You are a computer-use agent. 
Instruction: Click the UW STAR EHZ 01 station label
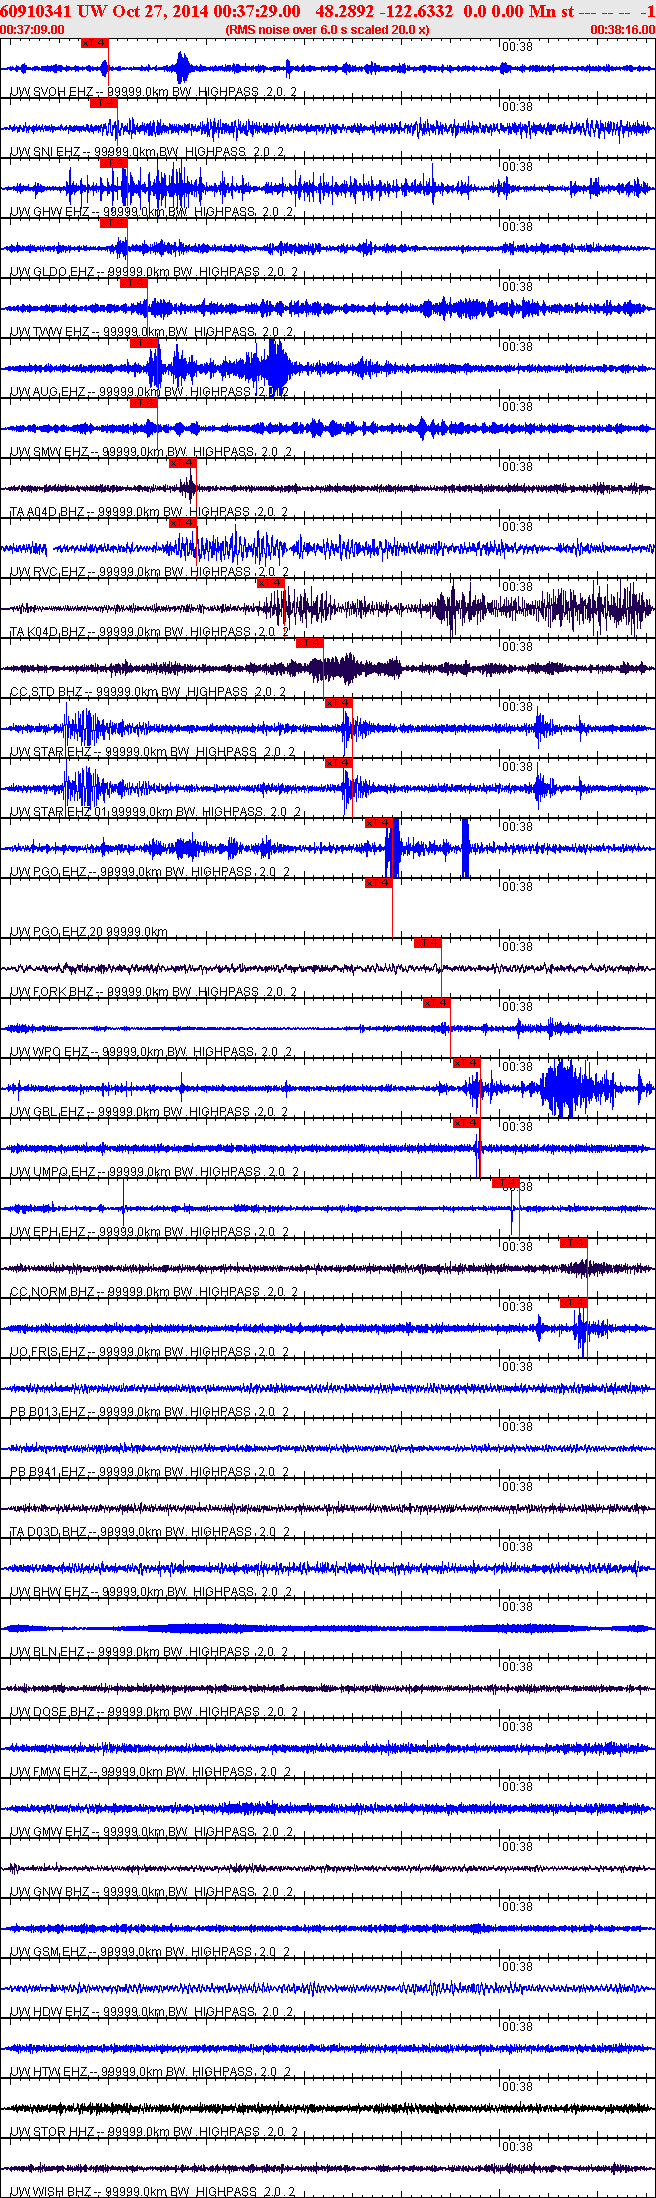154,812
